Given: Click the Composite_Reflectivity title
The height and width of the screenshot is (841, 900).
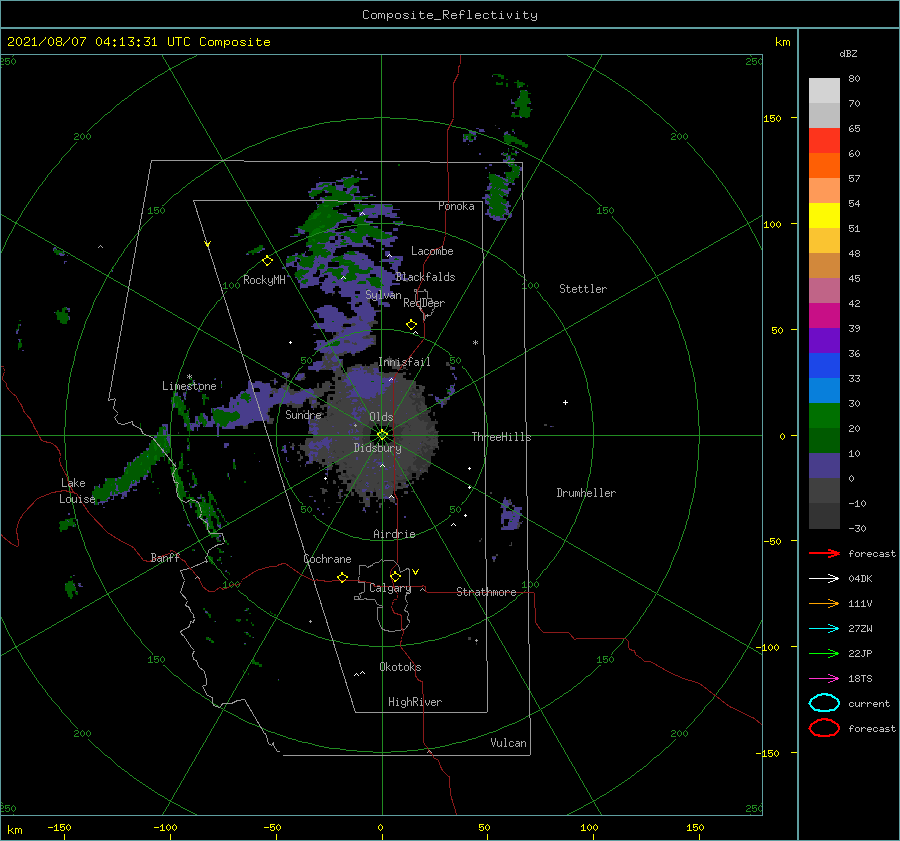Looking at the screenshot, I should click(450, 15).
